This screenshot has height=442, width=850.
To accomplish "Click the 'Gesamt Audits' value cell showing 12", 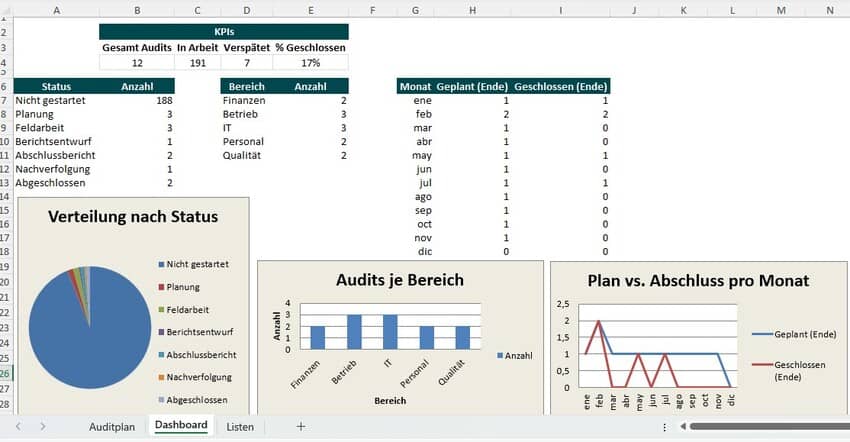I will pos(137,62).
